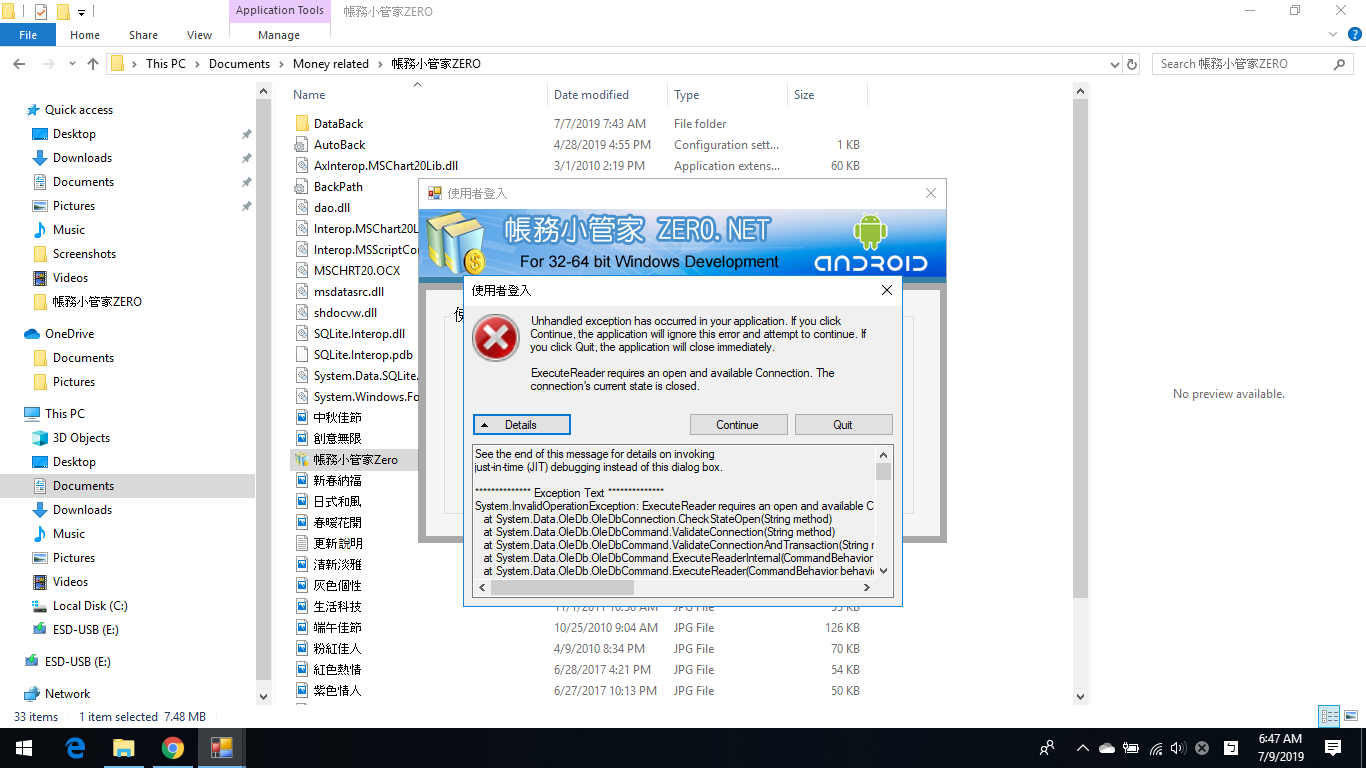Select the MSCHRT20.OCX file icon
Image resolution: width=1366 pixels, height=768 pixels.
(x=301, y=271)
